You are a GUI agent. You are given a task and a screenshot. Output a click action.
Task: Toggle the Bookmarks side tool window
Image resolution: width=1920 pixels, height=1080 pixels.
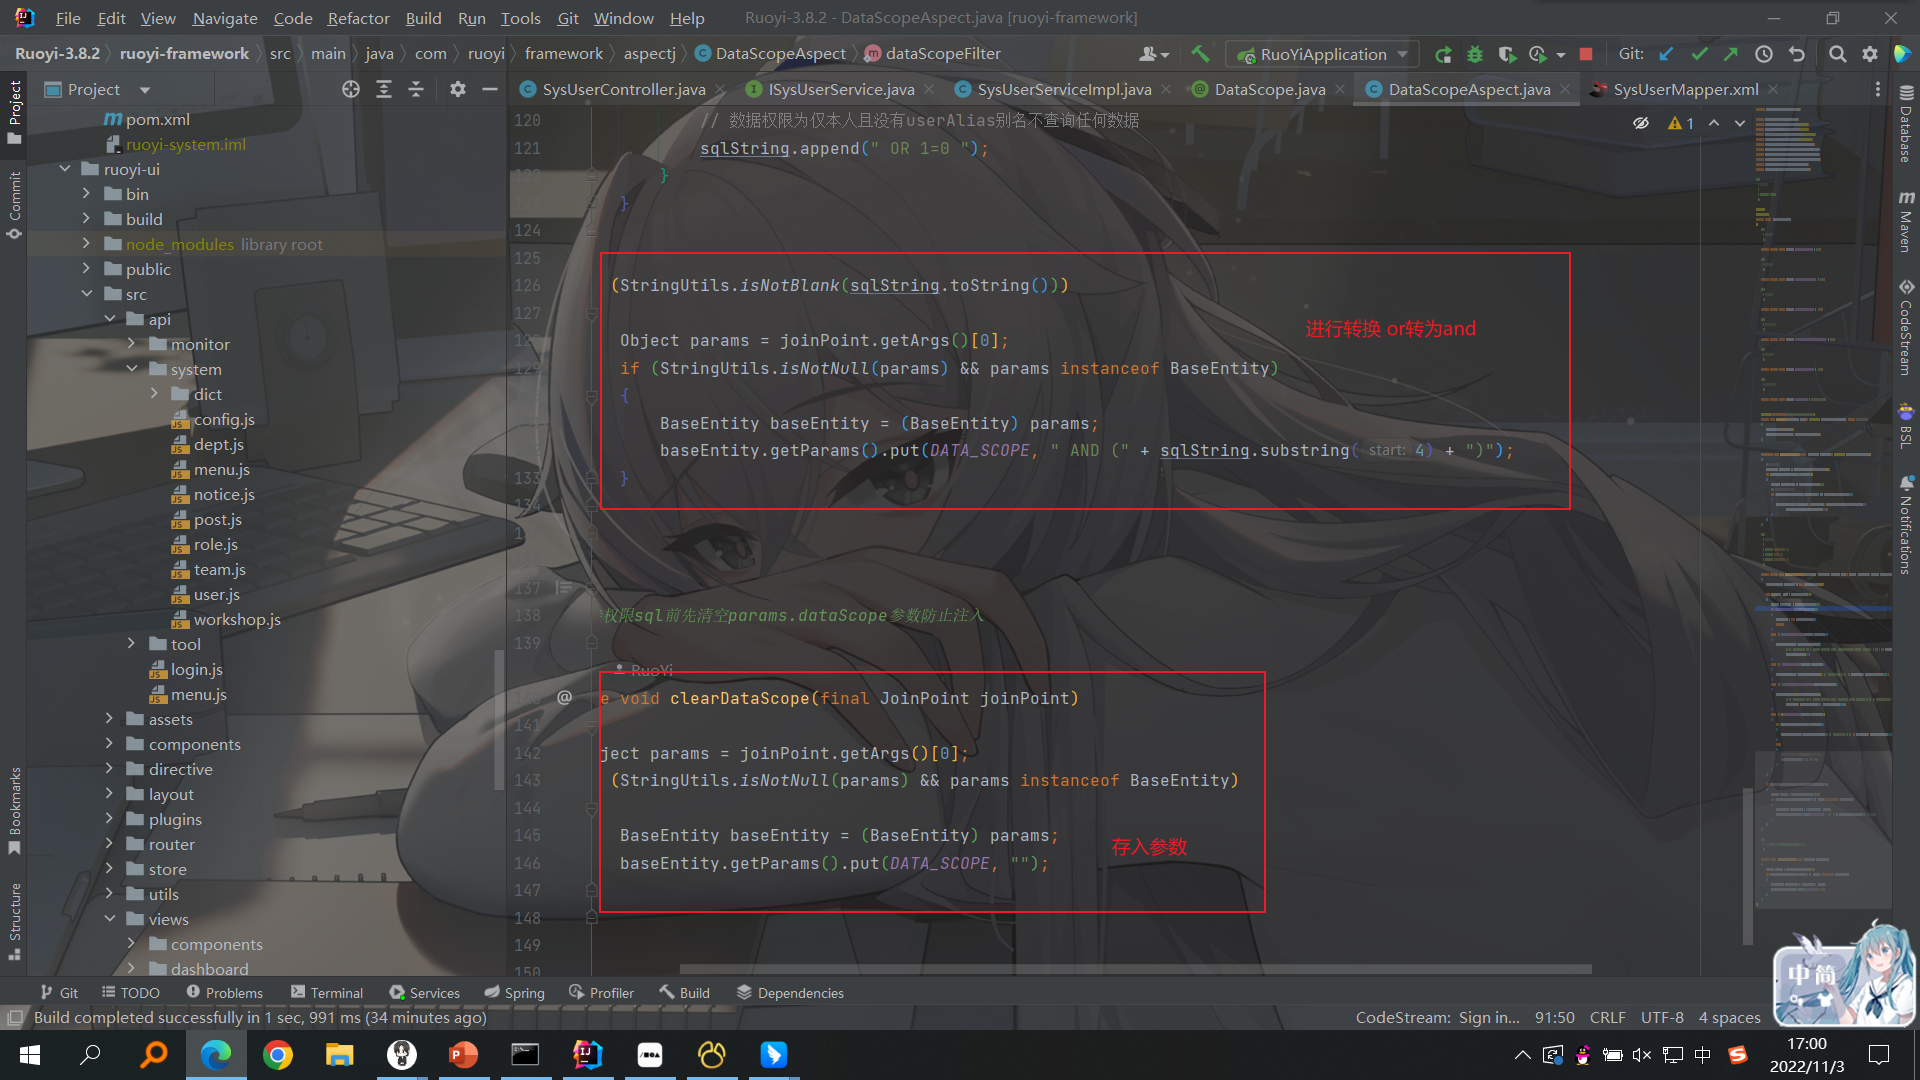tap(14, 810)
